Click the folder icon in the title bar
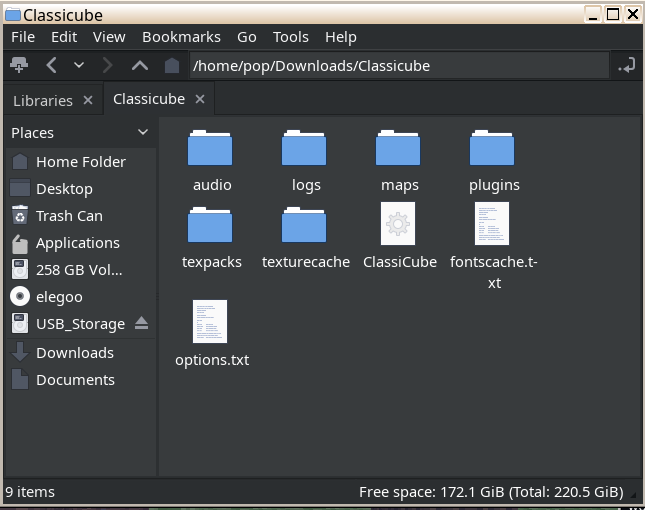The image size is (645, 510). point(13,15)
